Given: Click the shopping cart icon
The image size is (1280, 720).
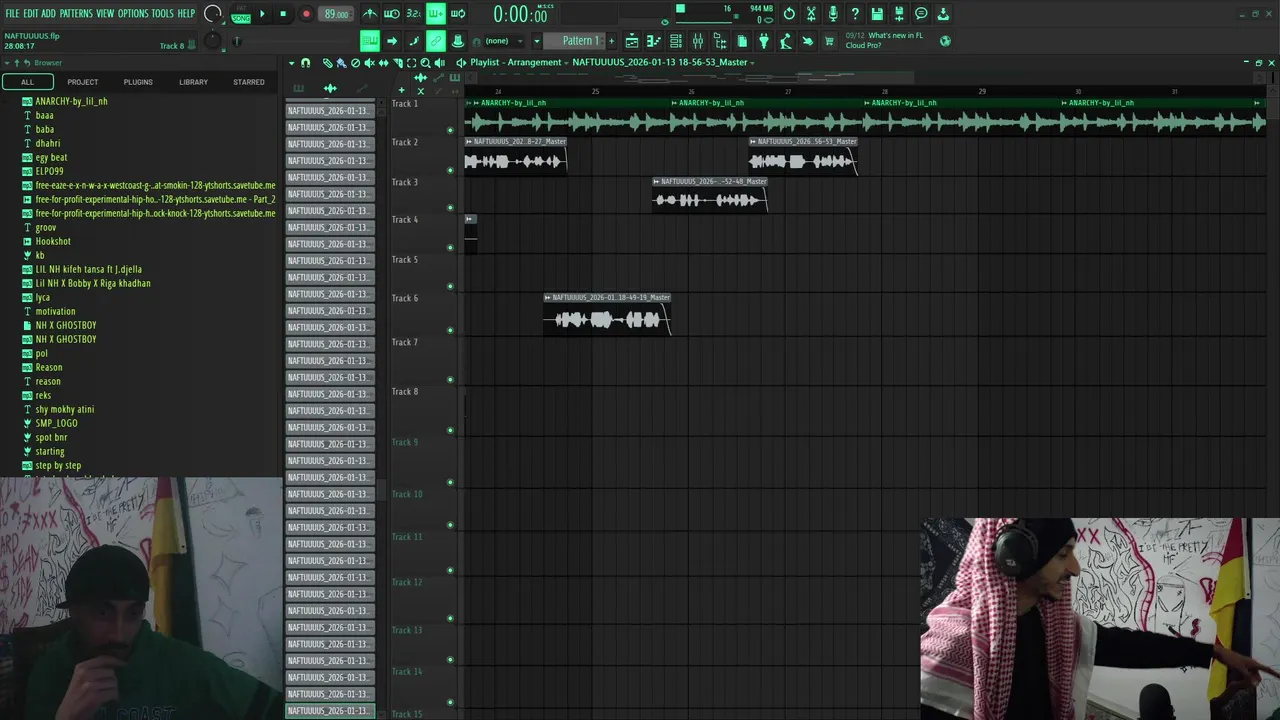Looking at the screenshot, I should [829, 41].
